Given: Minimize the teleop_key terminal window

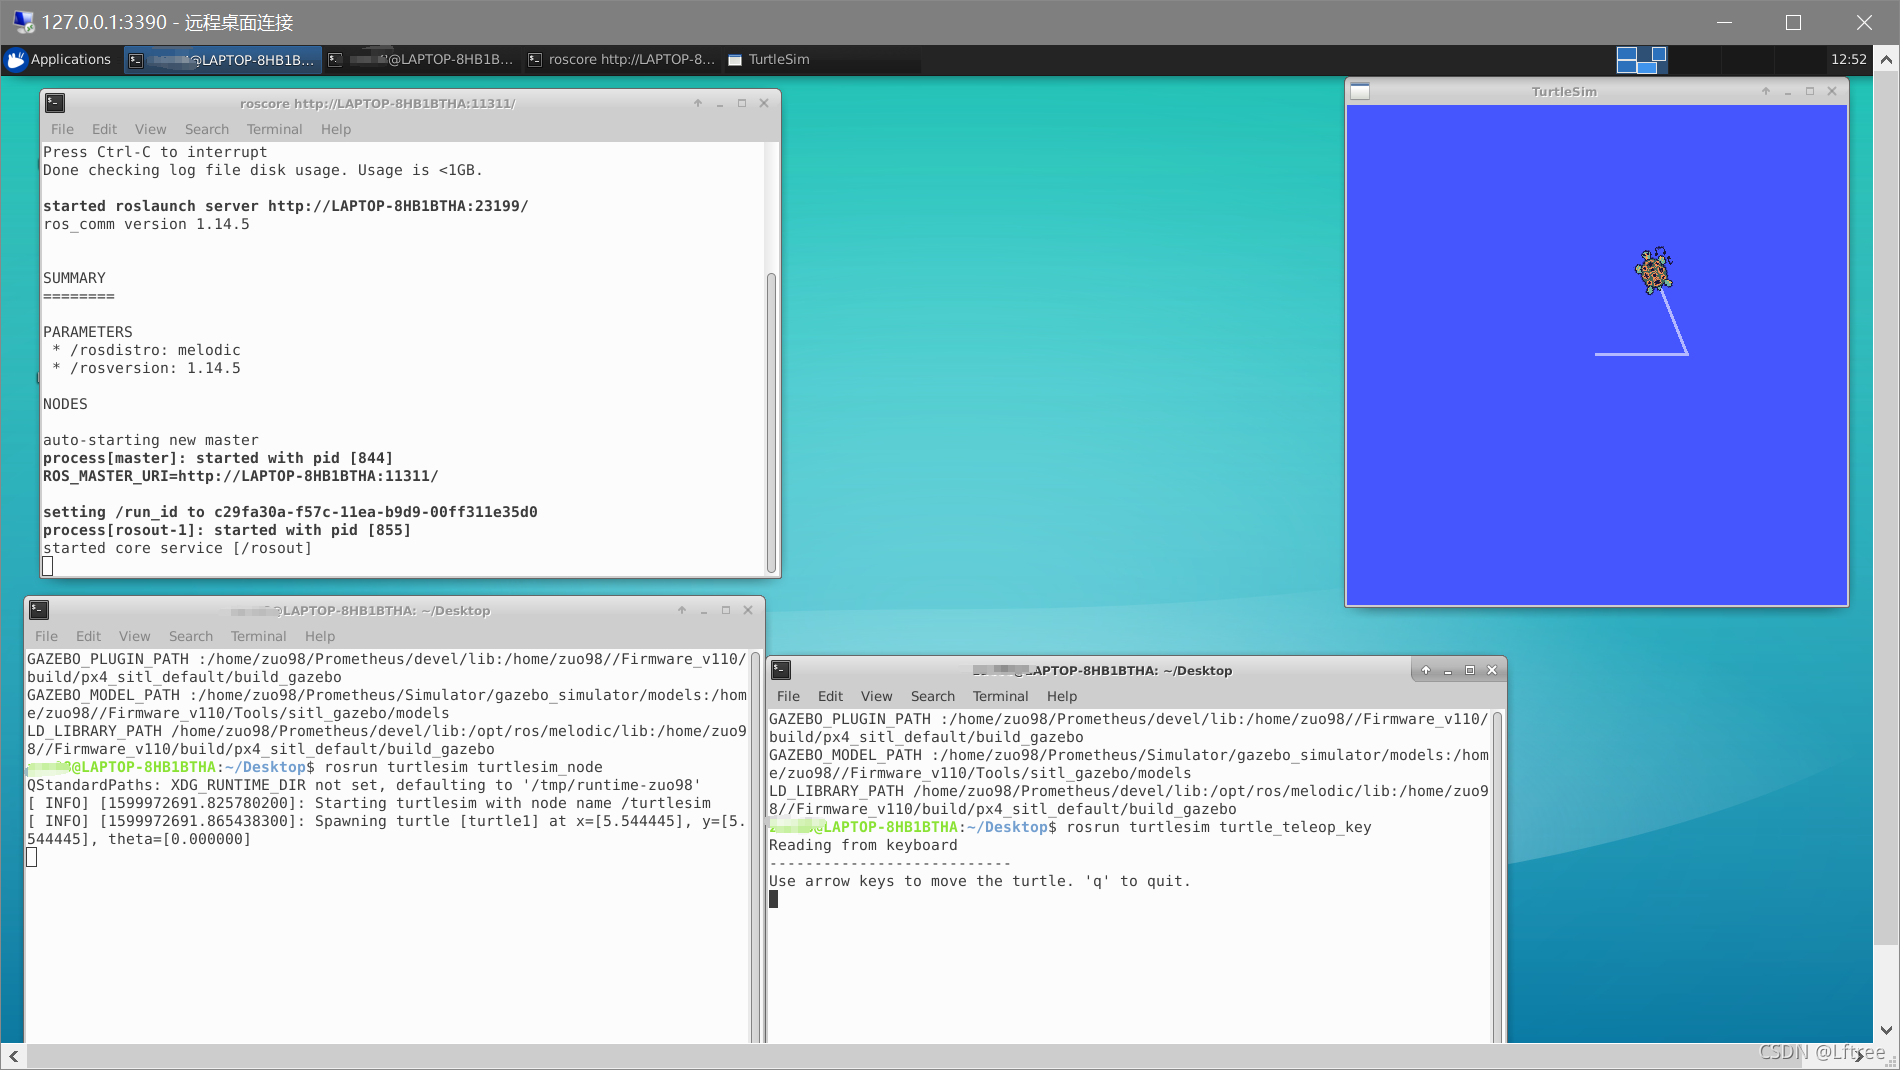Looking at the screenshot, I should (x=1448, y=670).
